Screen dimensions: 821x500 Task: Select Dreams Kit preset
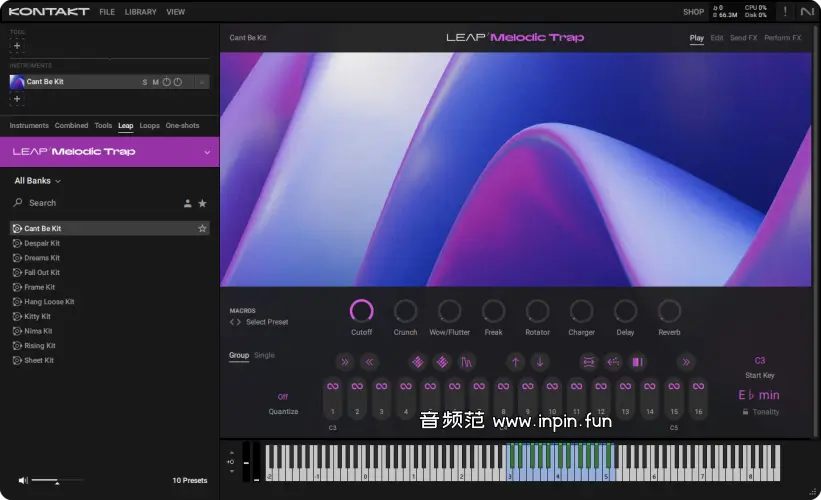click(42, 258)
